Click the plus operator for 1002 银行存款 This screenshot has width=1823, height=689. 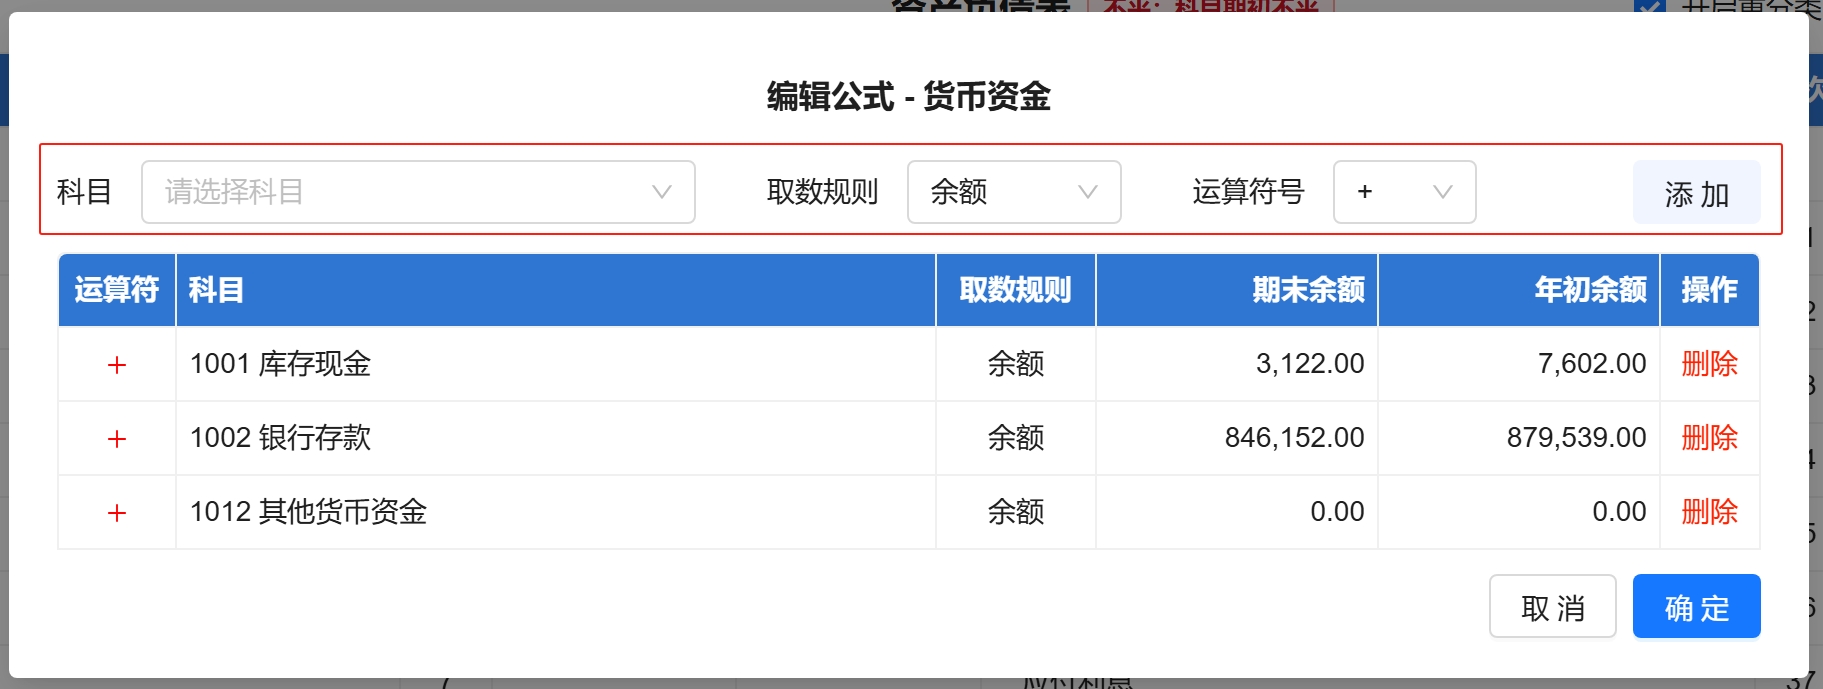(x=117, y=439)
